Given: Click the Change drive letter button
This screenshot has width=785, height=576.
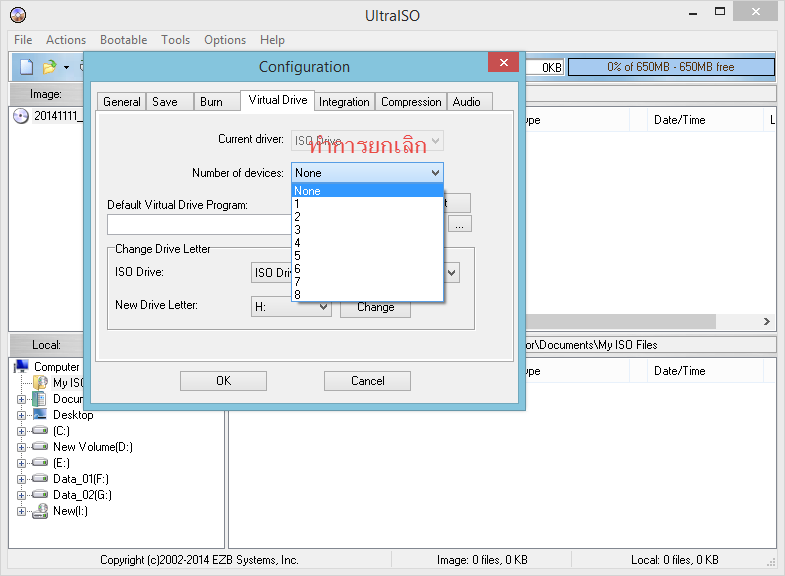Looking at the screenshot, I should coord(375,307).
